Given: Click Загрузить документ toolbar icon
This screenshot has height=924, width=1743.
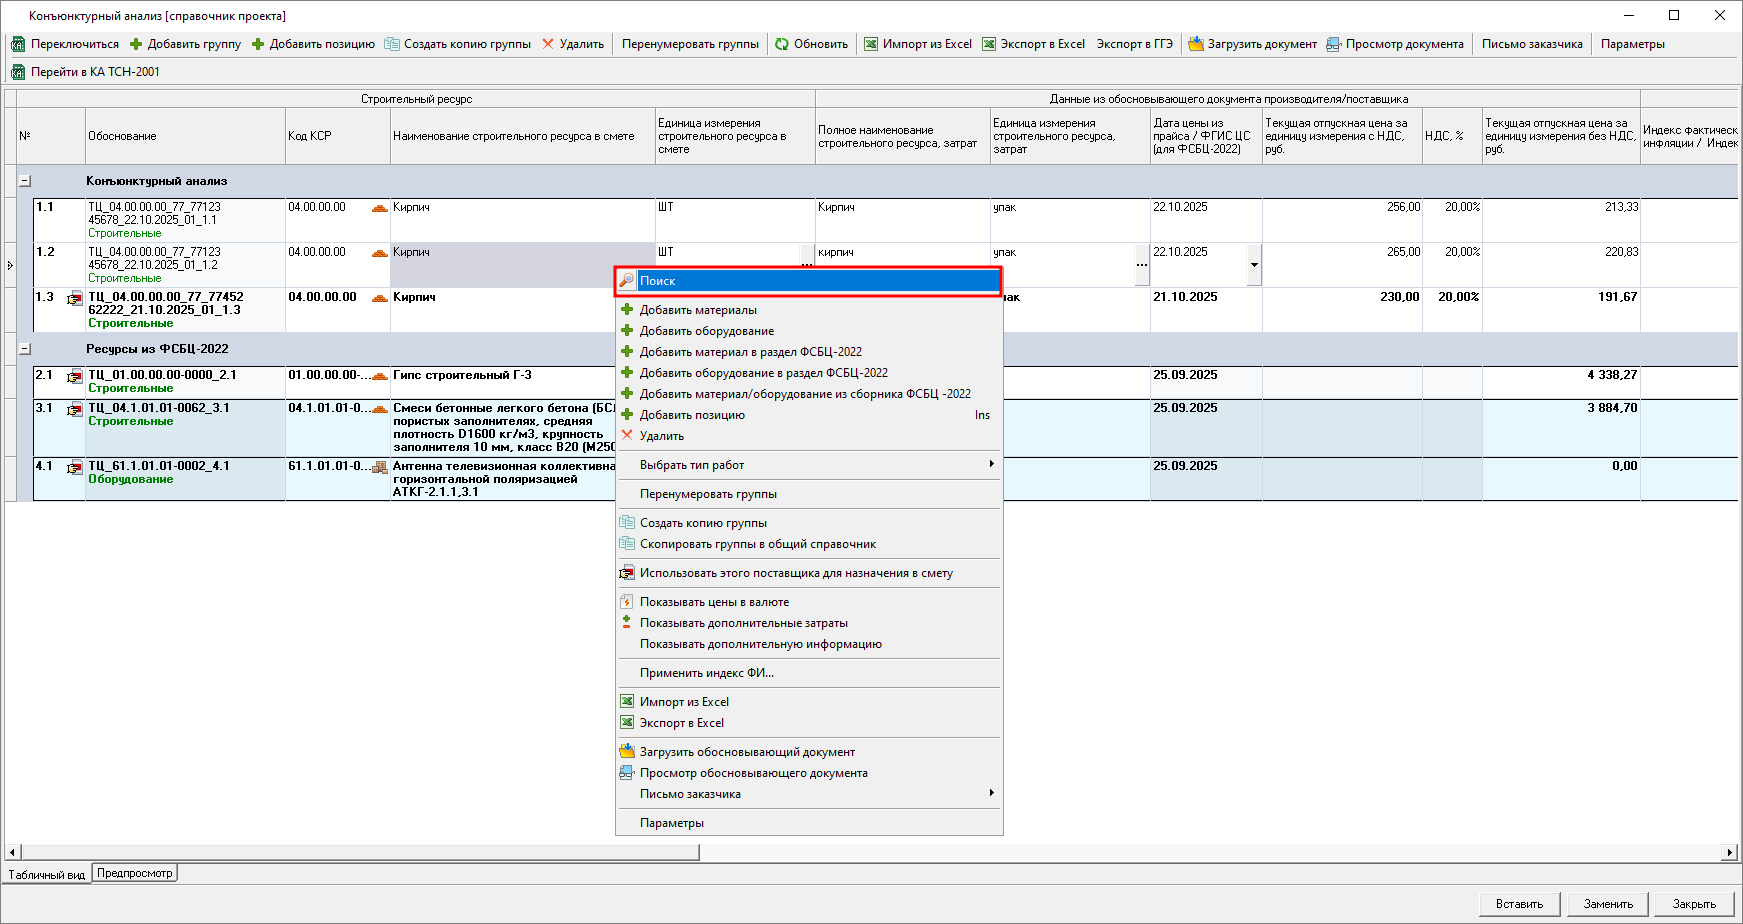Looking at the screenshot, I should 1196,44.
